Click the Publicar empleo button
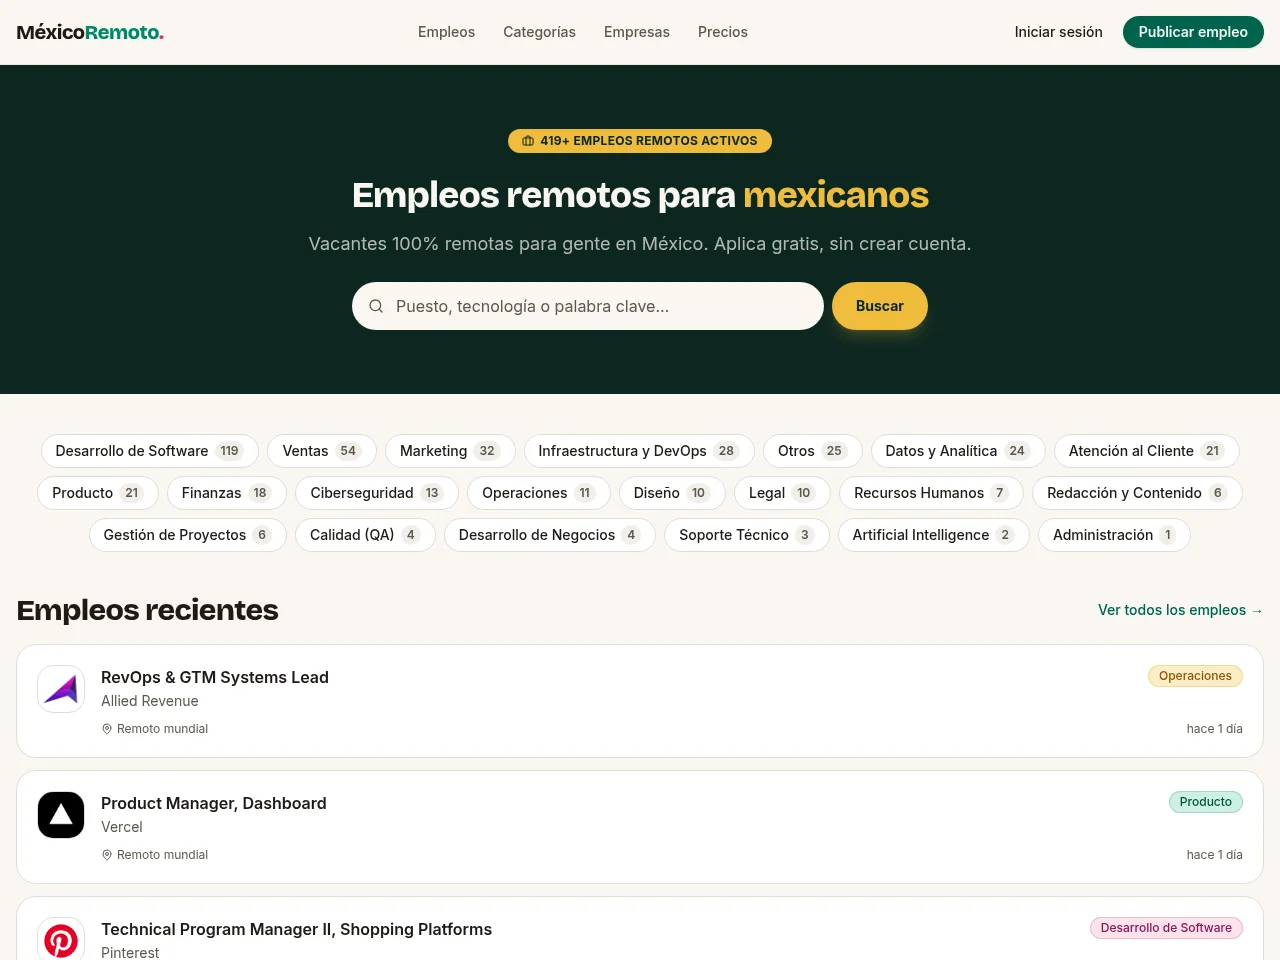This screenshot has width=1280, height=960. (x=1193, y=32)
